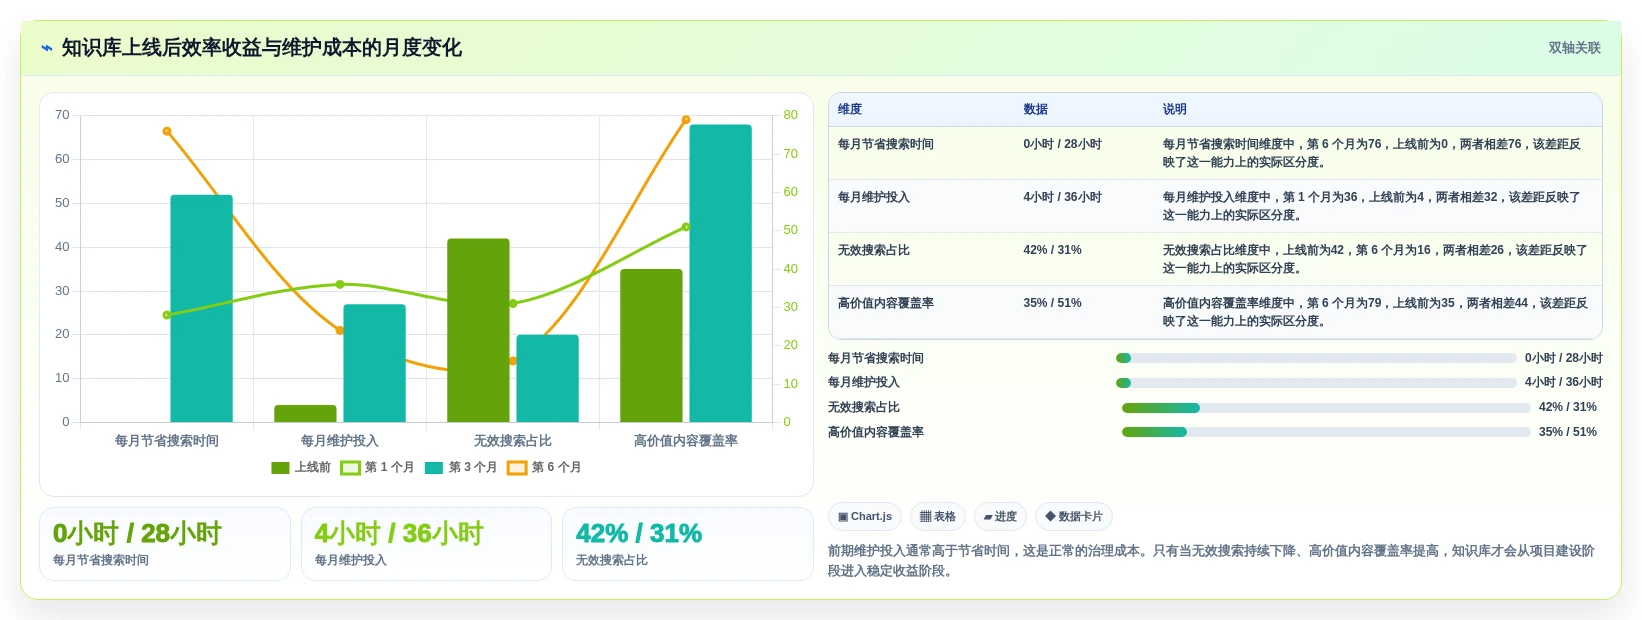Viewport: 1642px width, 620px height.
Task: Click the tall teal bar for 高价值内容覆盖率
Action: 720,273
